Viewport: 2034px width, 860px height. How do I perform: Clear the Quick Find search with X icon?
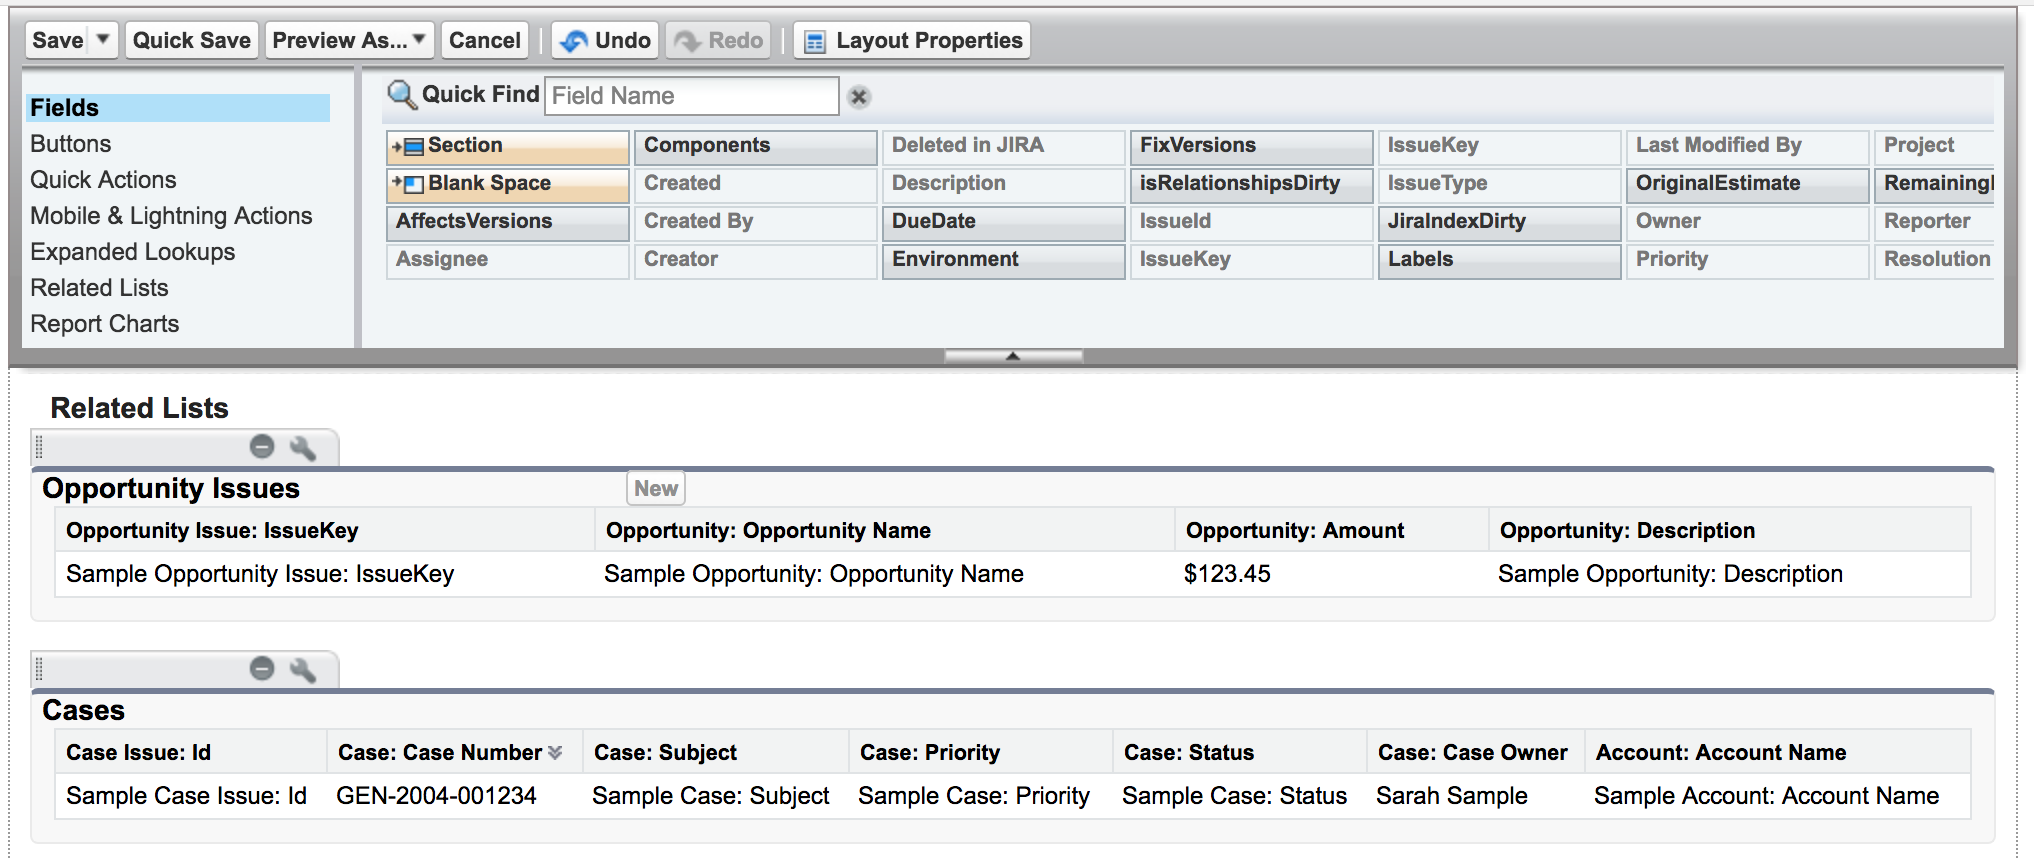(858, 97)
